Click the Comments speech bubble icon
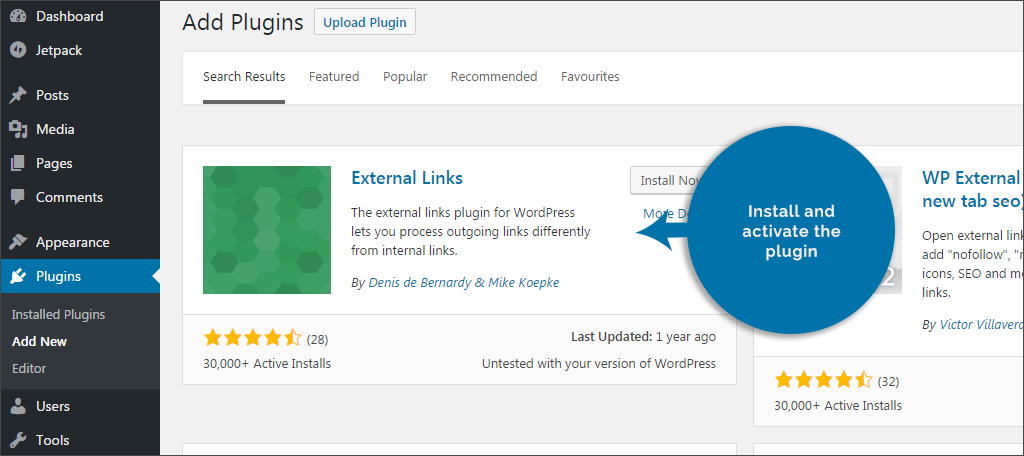This screenshot has height=456, width=1024. point(18,197)
